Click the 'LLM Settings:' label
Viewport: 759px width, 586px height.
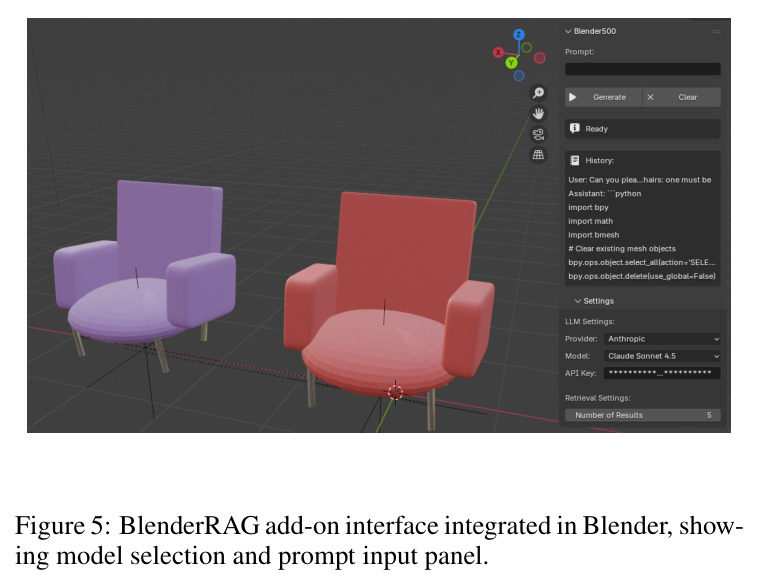[x=590, y=321]
